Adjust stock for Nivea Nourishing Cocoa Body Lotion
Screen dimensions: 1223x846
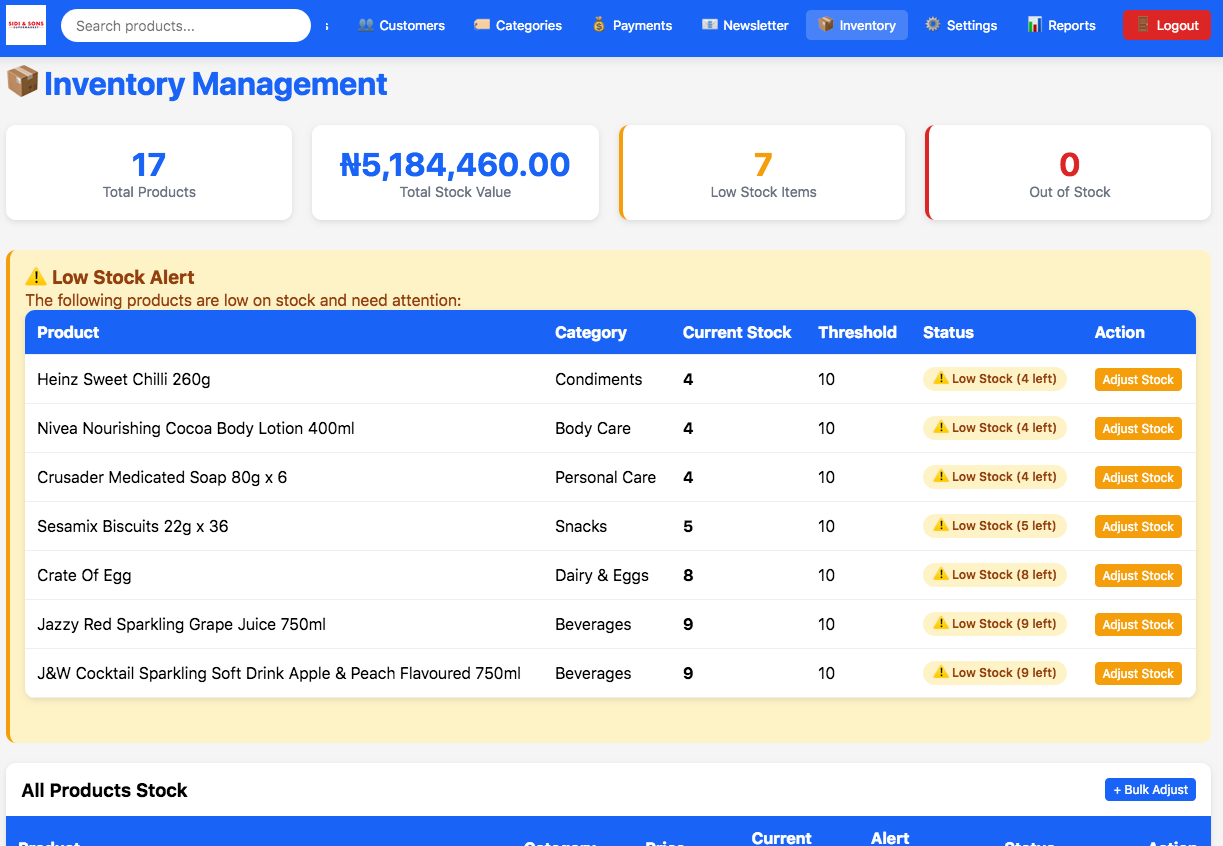pyautogui.click(x=1138, y=429)
